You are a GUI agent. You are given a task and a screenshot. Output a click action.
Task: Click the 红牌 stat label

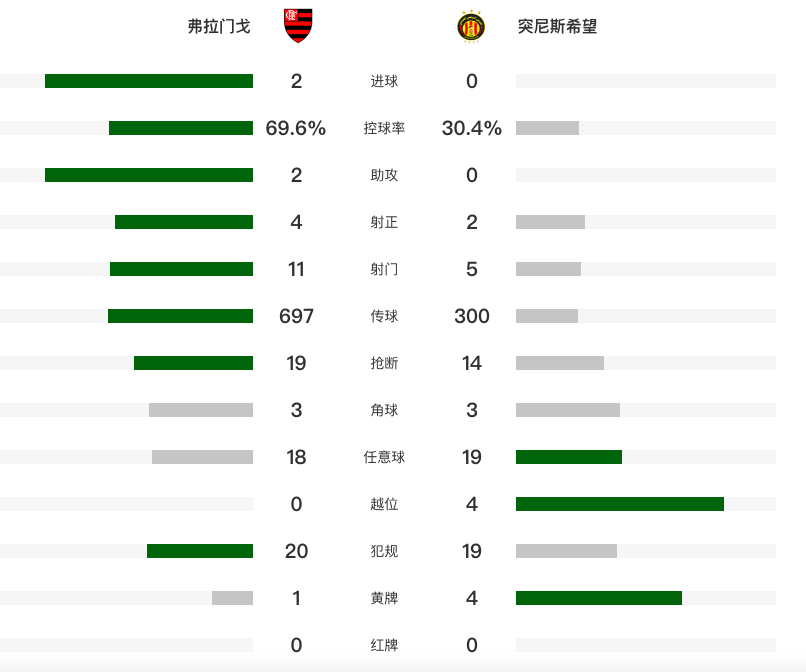384,645
